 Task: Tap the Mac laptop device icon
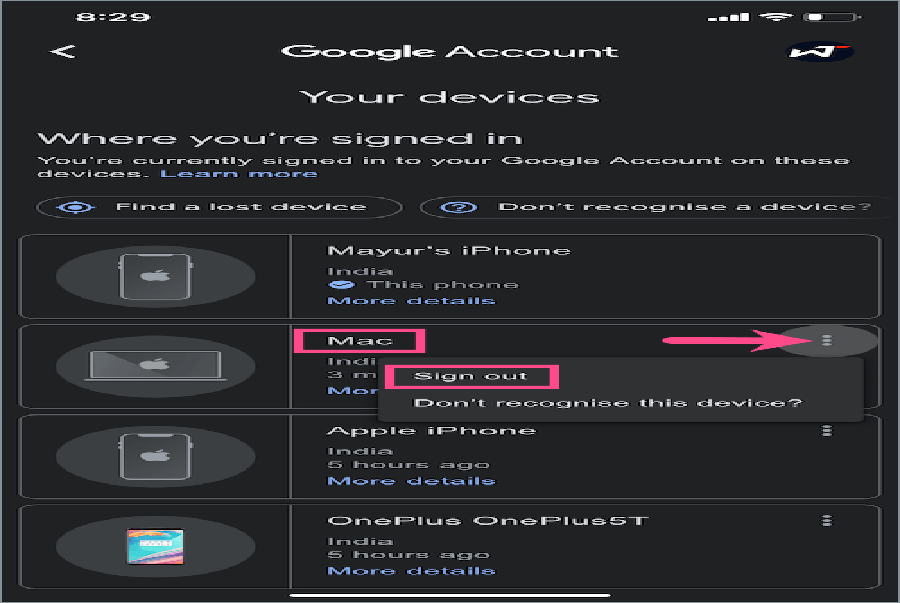[155, 366]
